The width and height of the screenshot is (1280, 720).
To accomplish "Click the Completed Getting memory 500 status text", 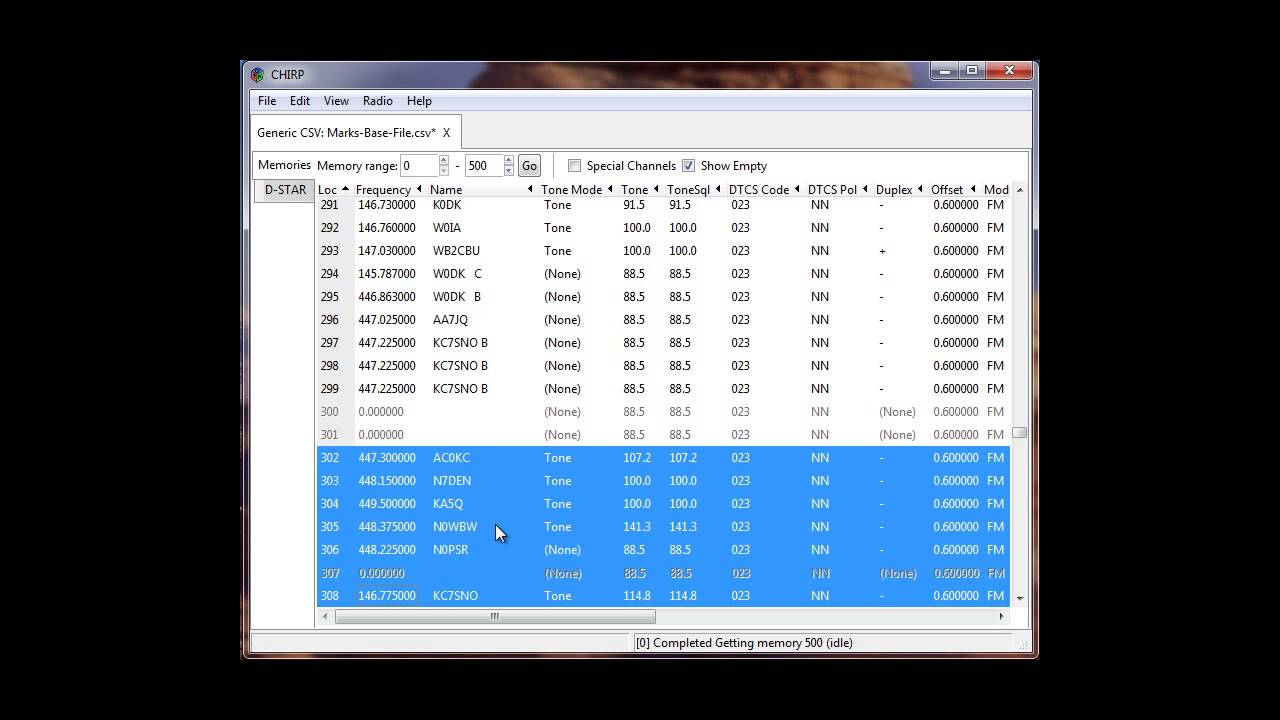I will (x=744, y=643).
